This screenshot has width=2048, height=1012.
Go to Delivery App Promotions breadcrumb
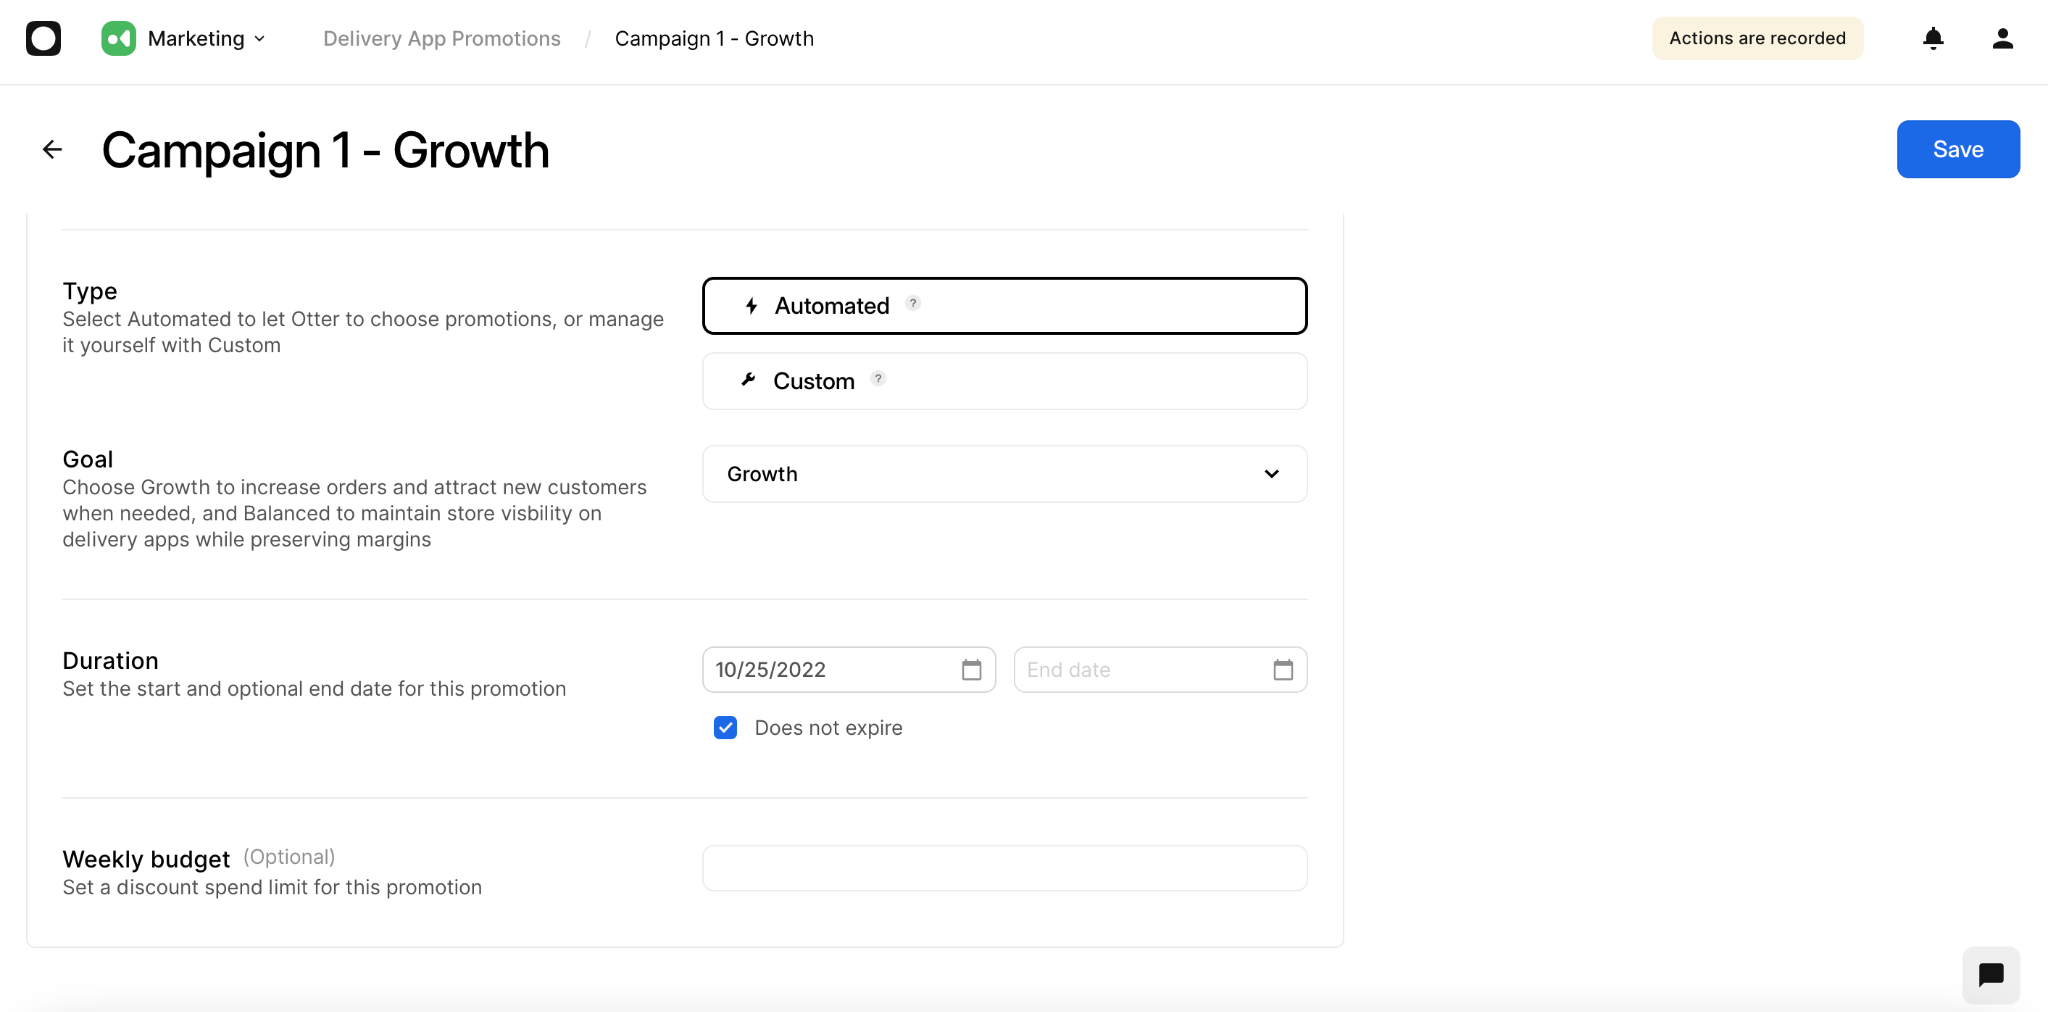click(x=441, y=38)
